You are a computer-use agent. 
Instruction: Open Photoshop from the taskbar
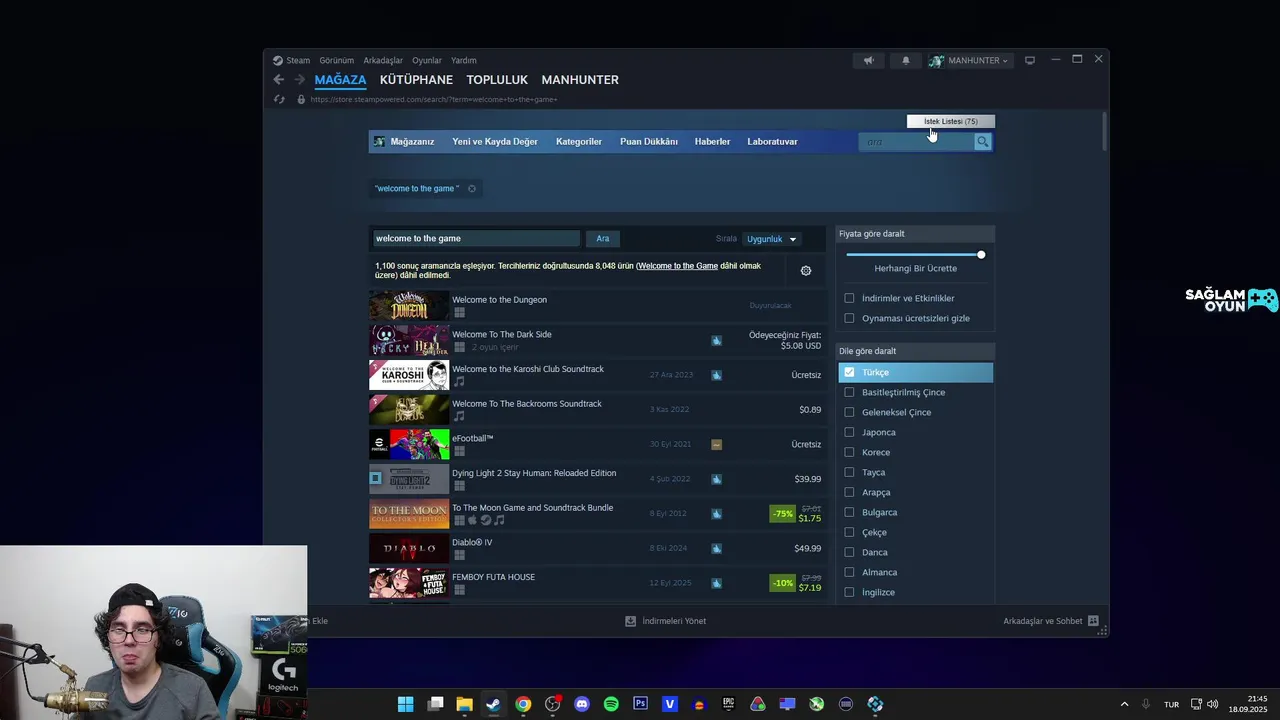point(640,704)
